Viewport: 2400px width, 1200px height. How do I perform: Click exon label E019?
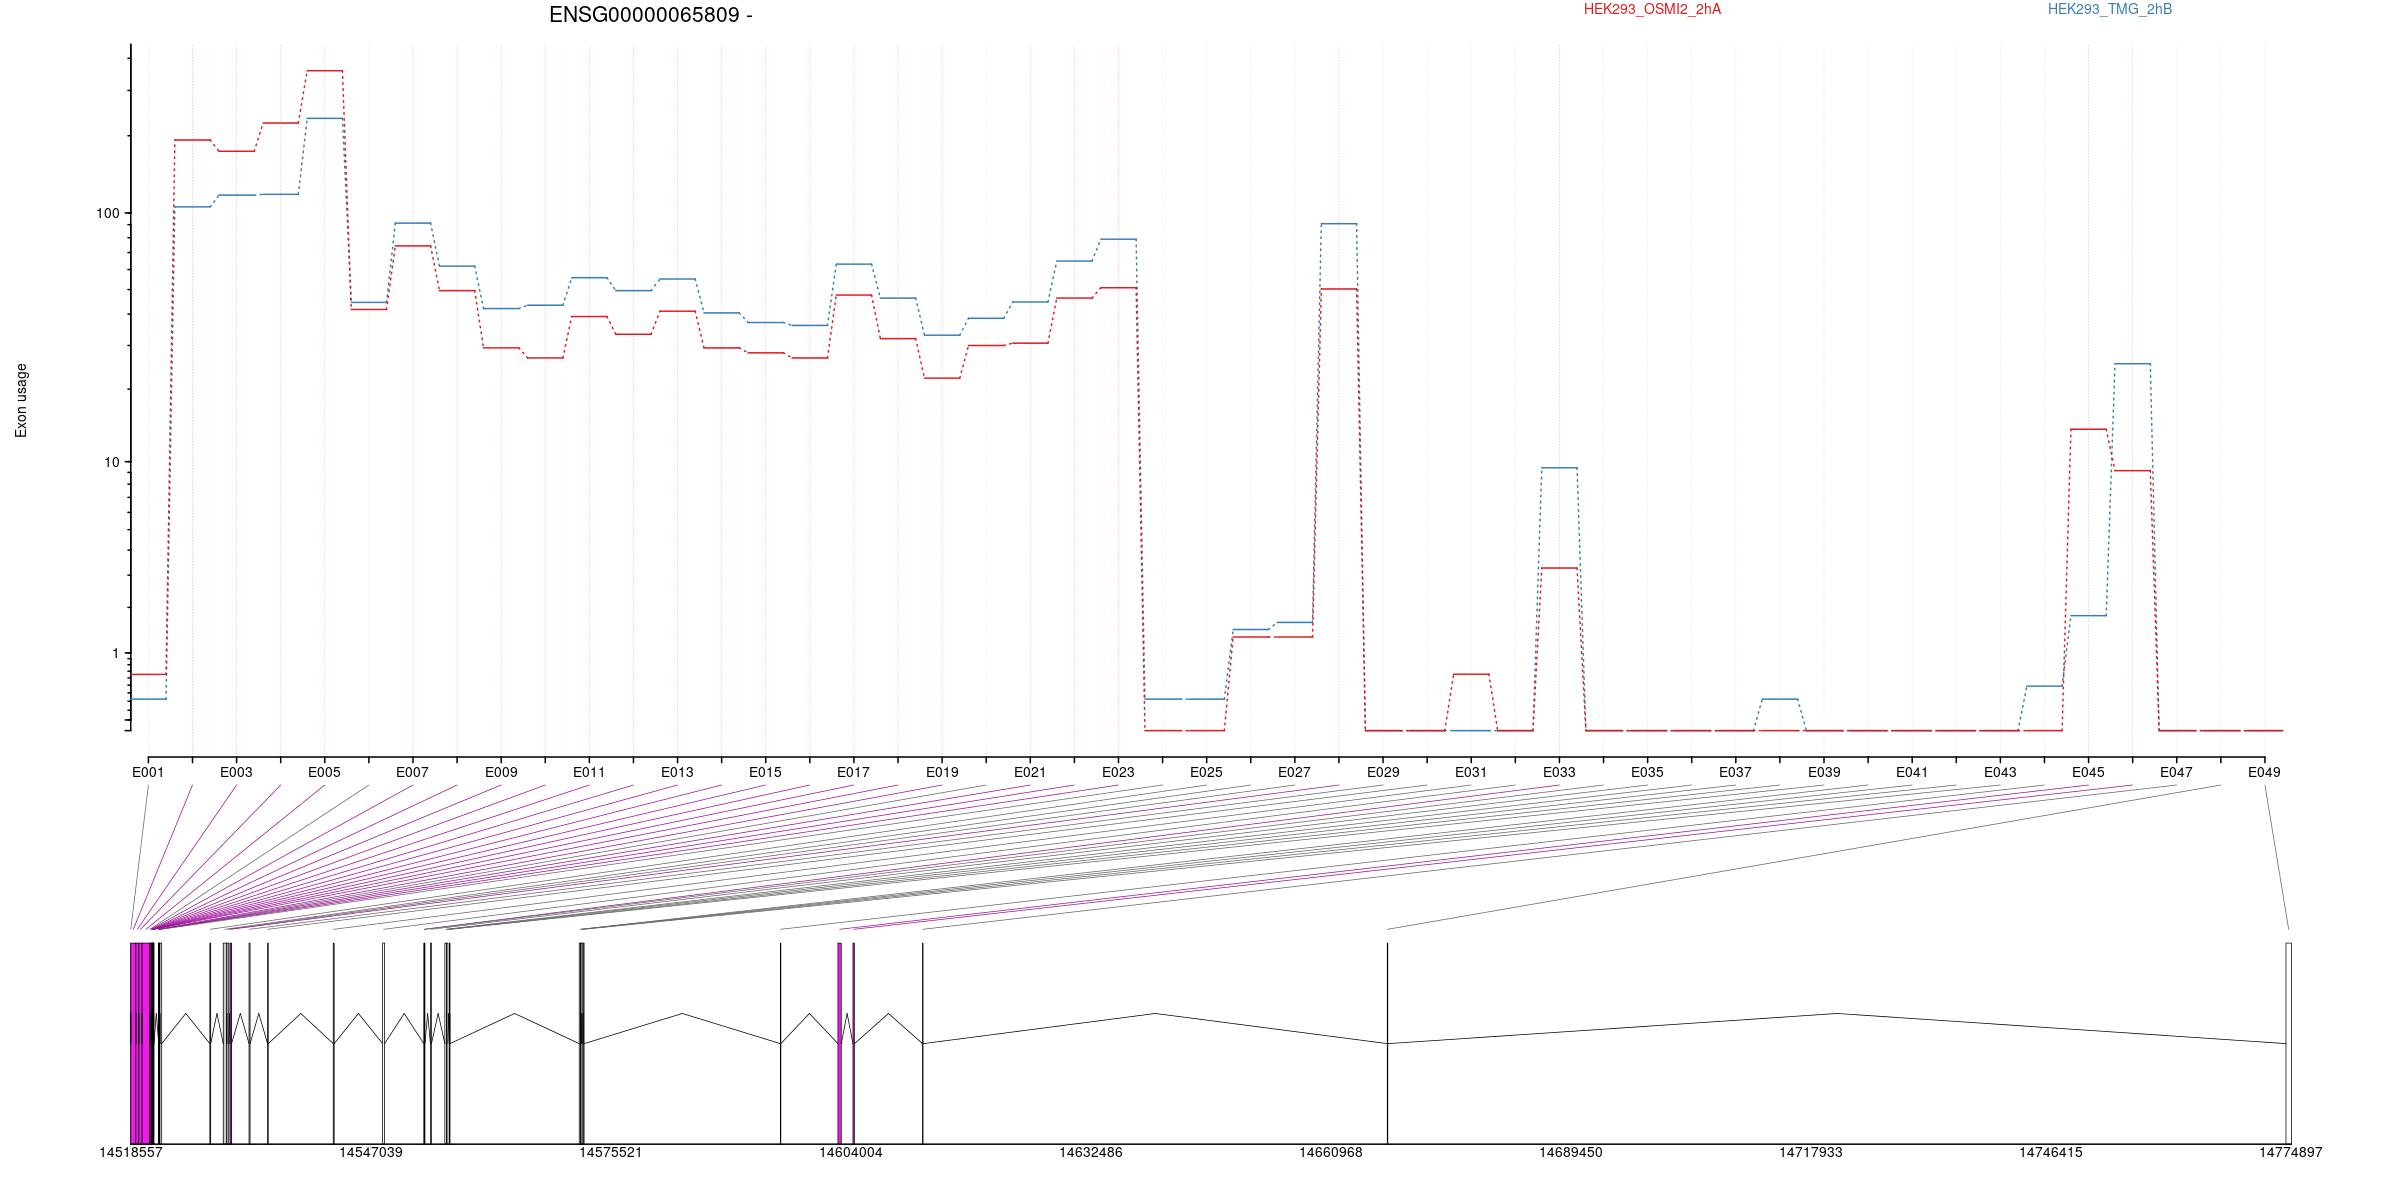tap(942, 772)
